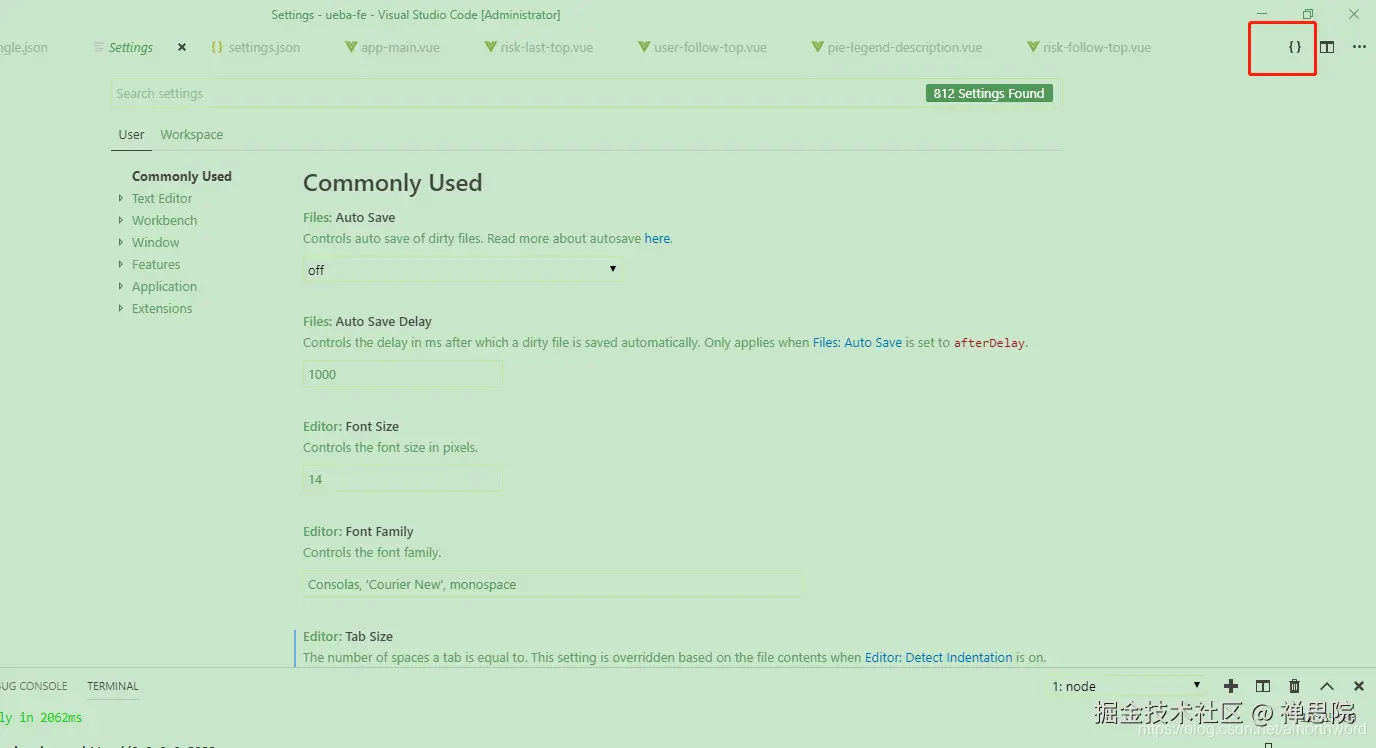This screenshot has height=748, width=1376.
Task: Close the Settings tab
Action: [182, 47]
